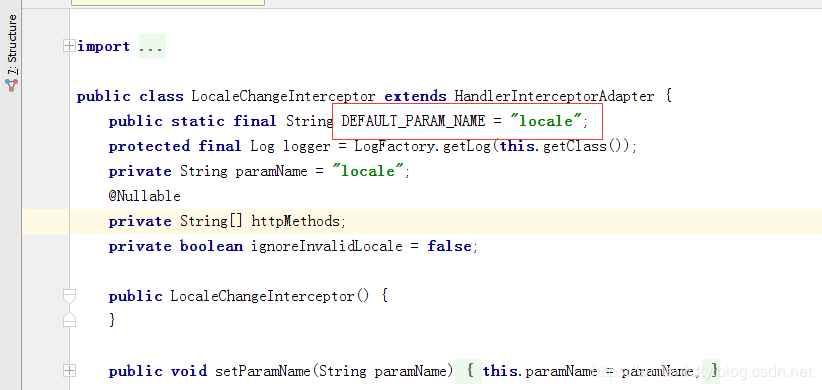Place cursor on httpMethods field
Viewport: 822px width, 390px height.
point(296,221)
